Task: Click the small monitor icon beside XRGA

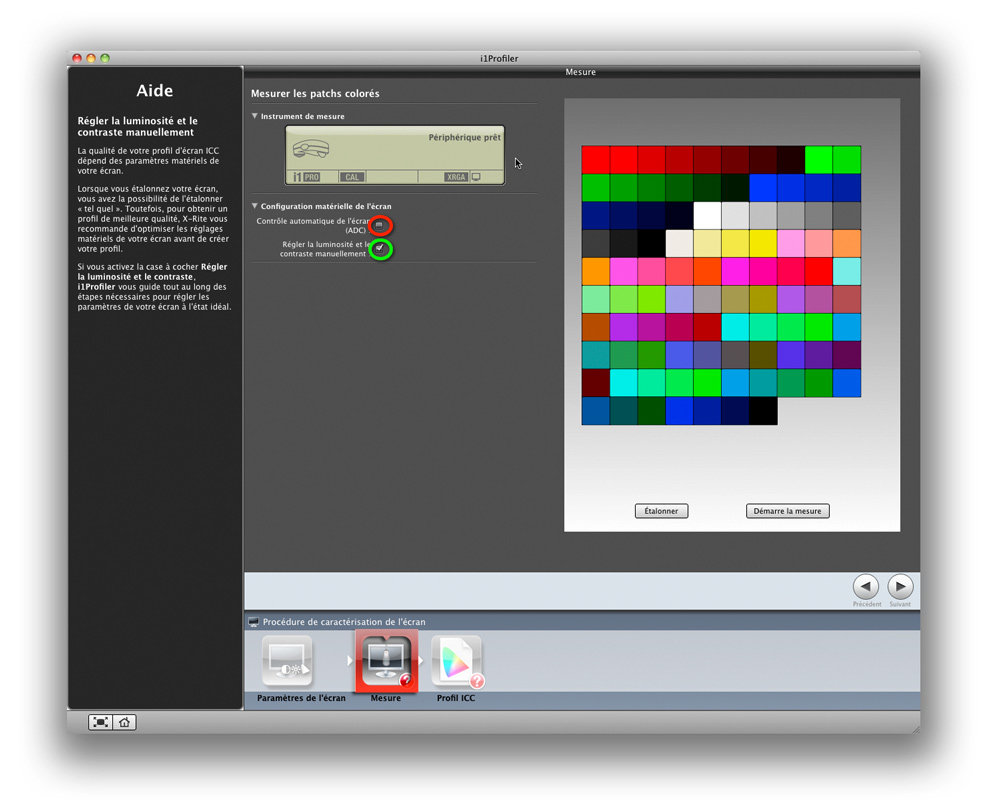Action: pyautogui.click(x=476, y=177)
